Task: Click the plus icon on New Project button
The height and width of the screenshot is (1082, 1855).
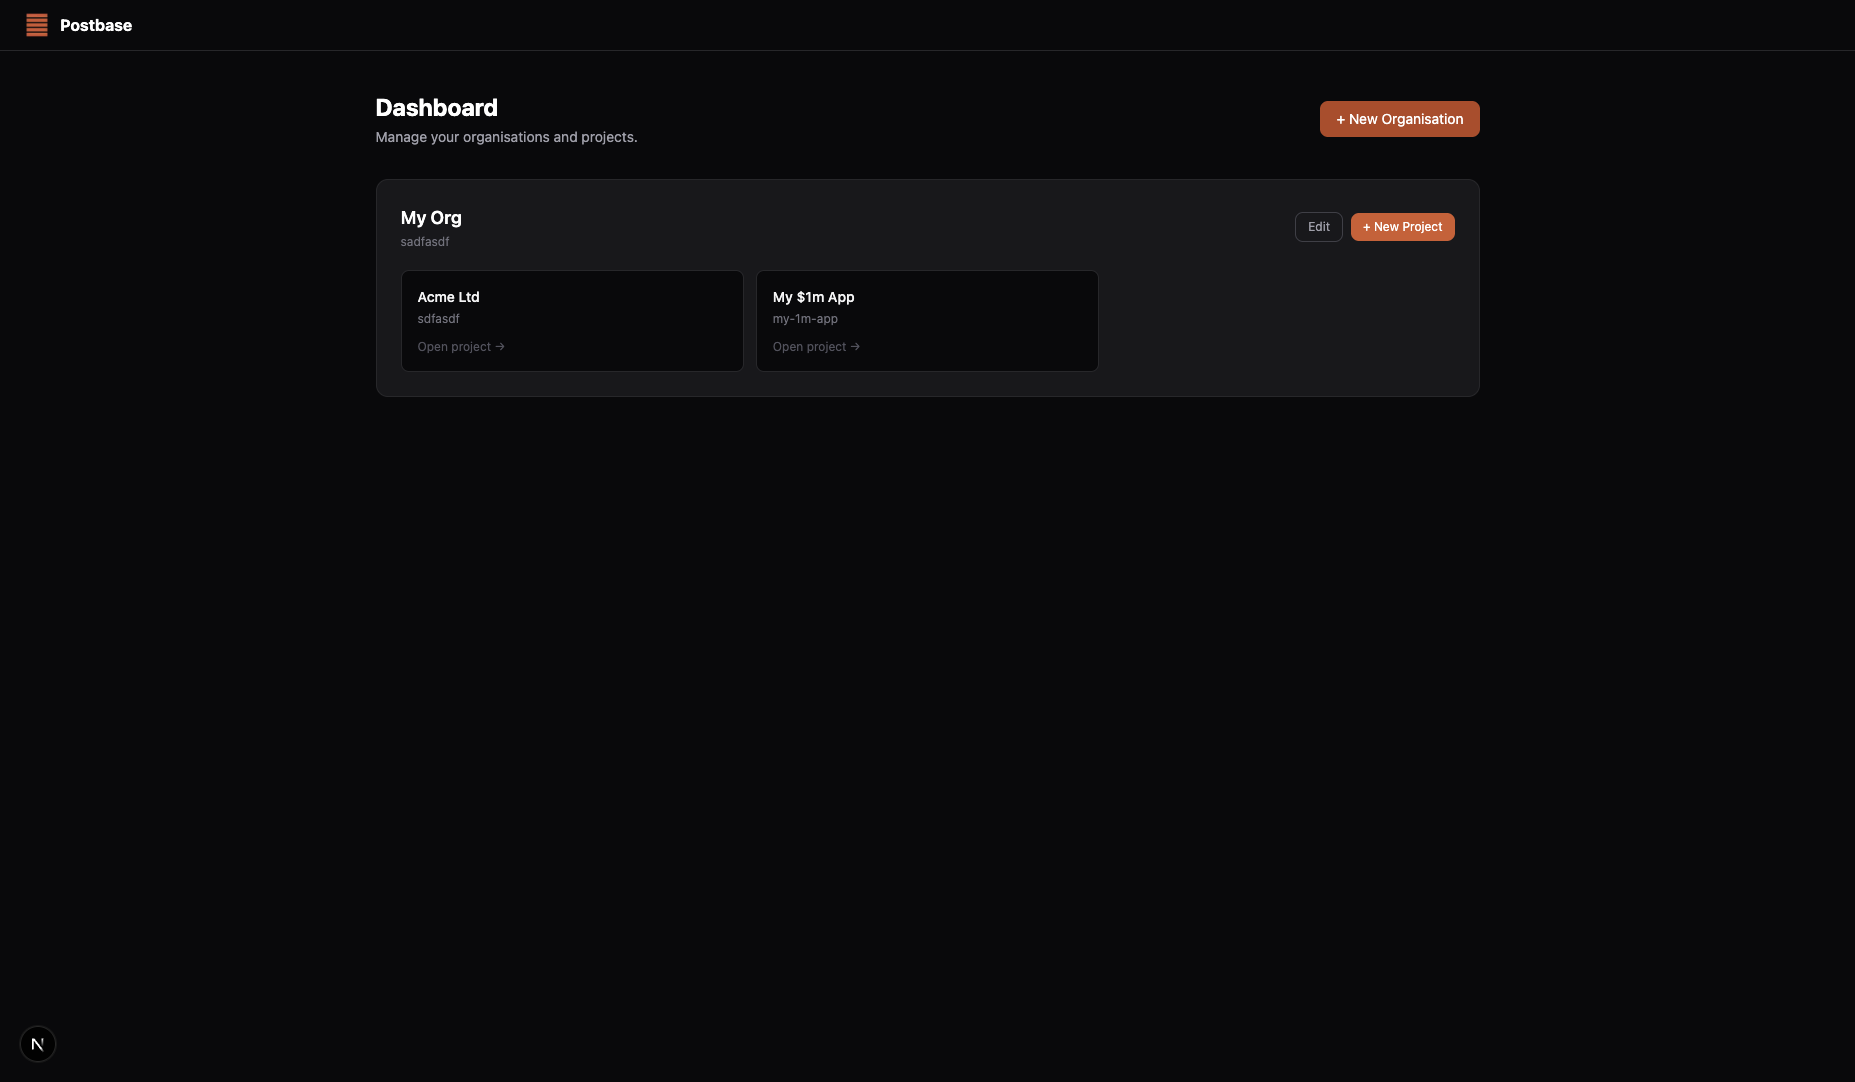Action: tap(1365, 227)
